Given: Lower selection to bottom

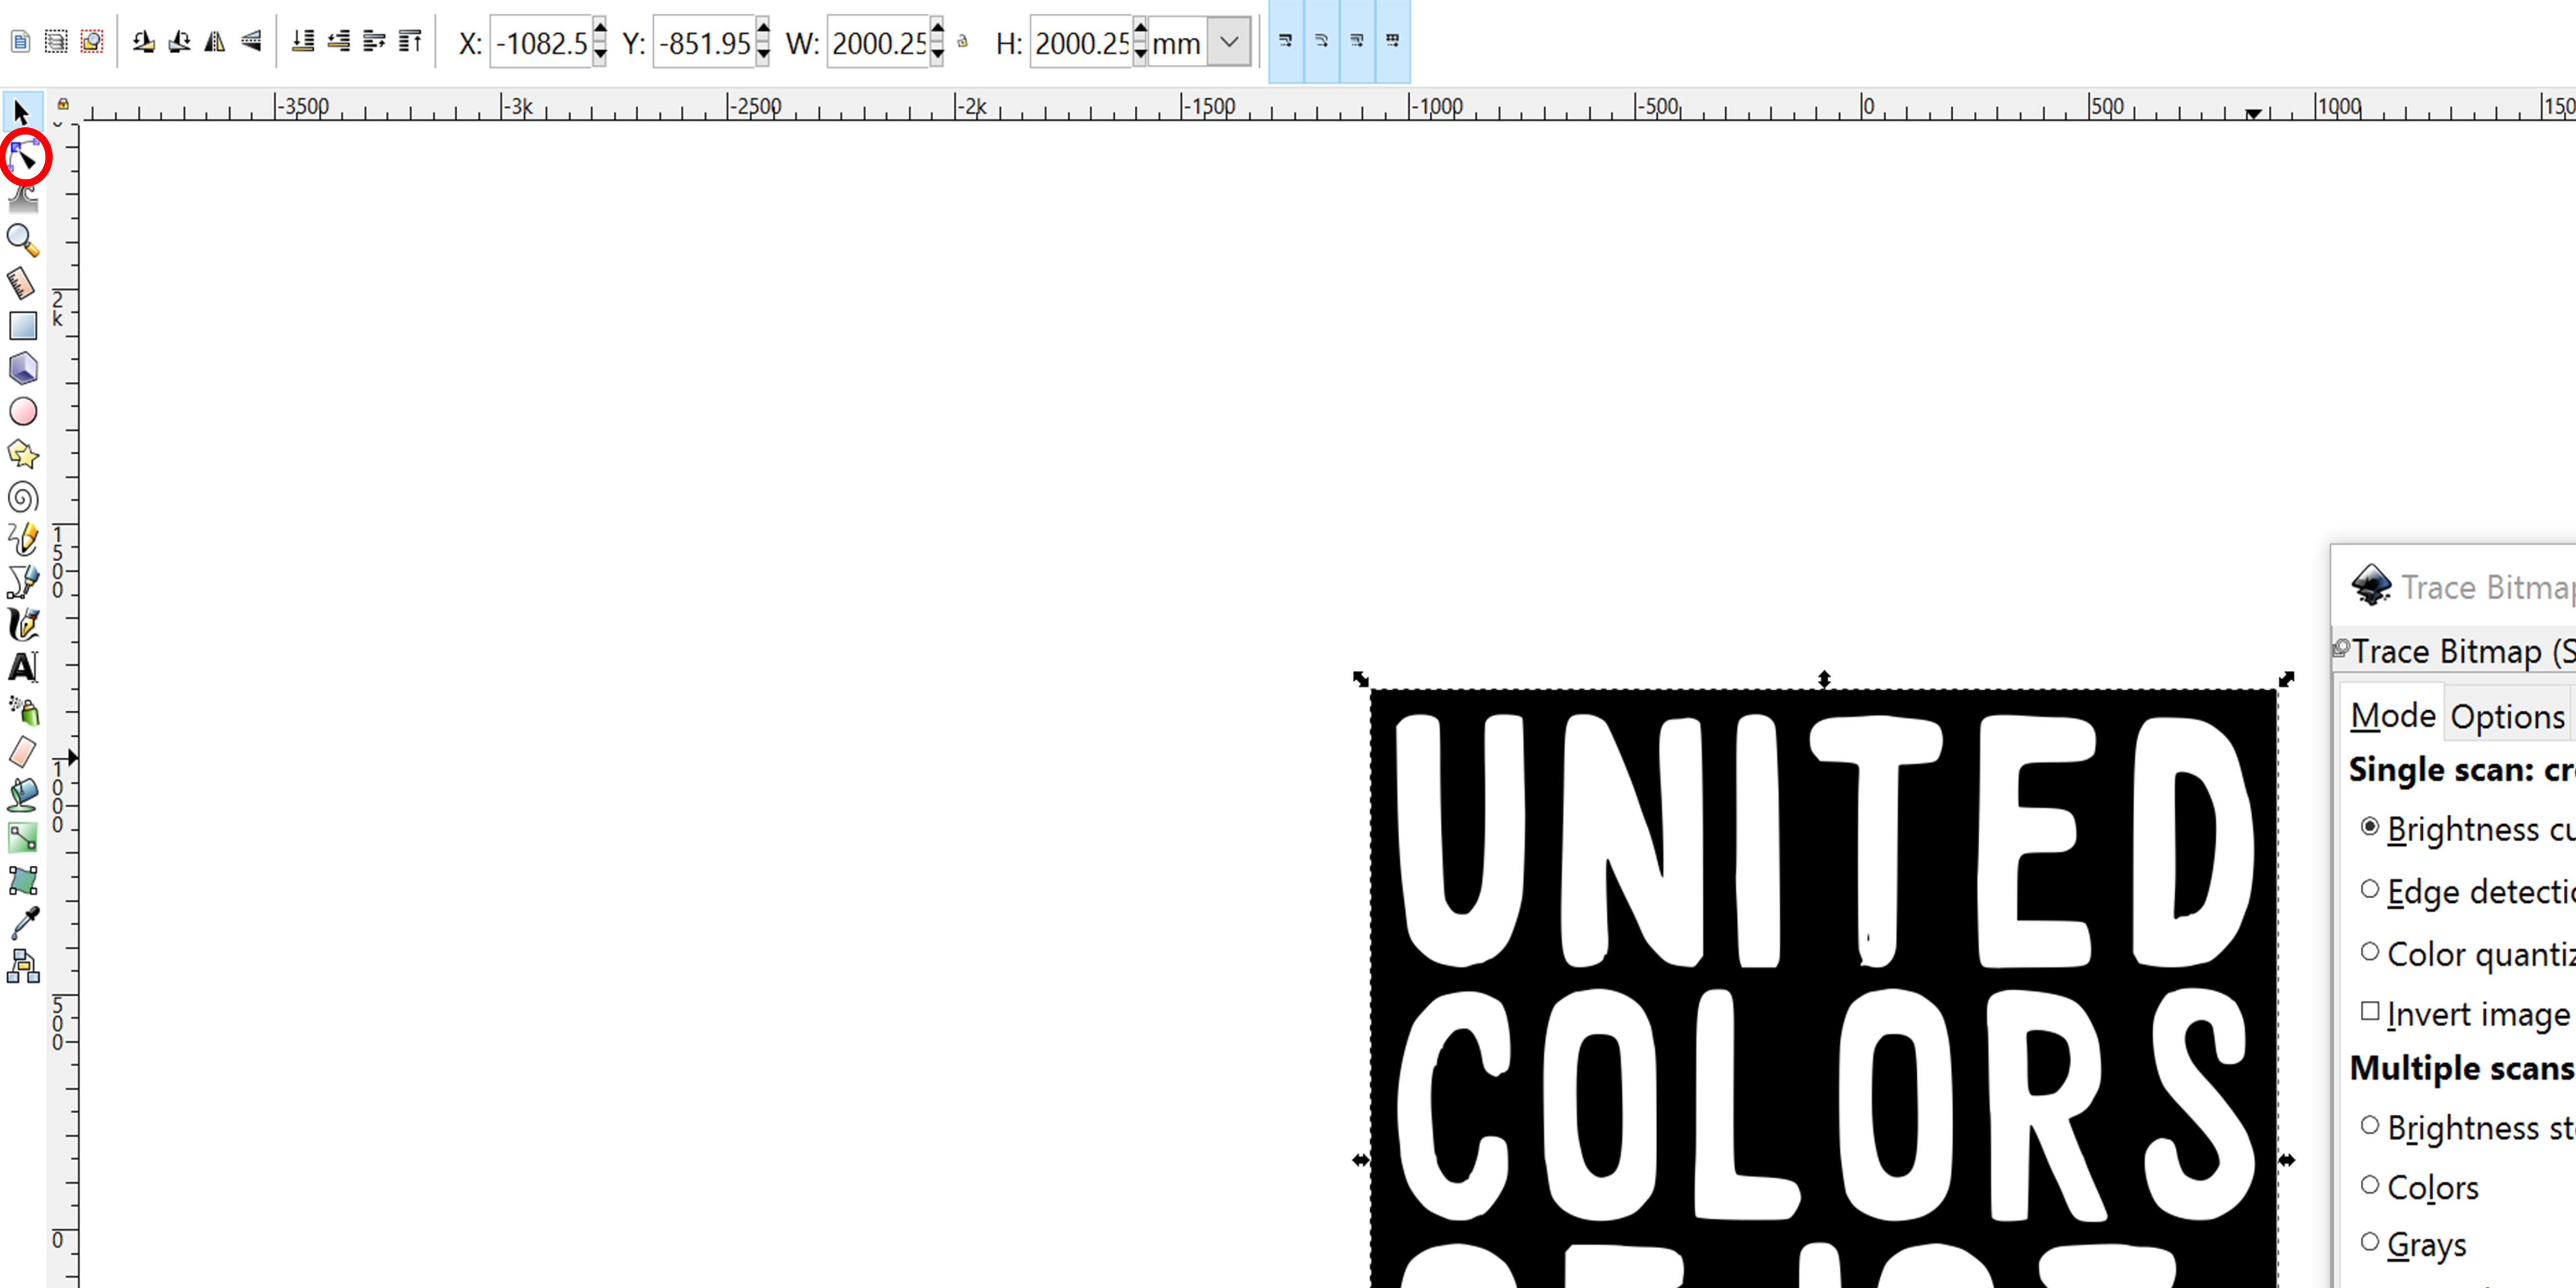Looking at the screenshot, I should [x=303, y=42].
